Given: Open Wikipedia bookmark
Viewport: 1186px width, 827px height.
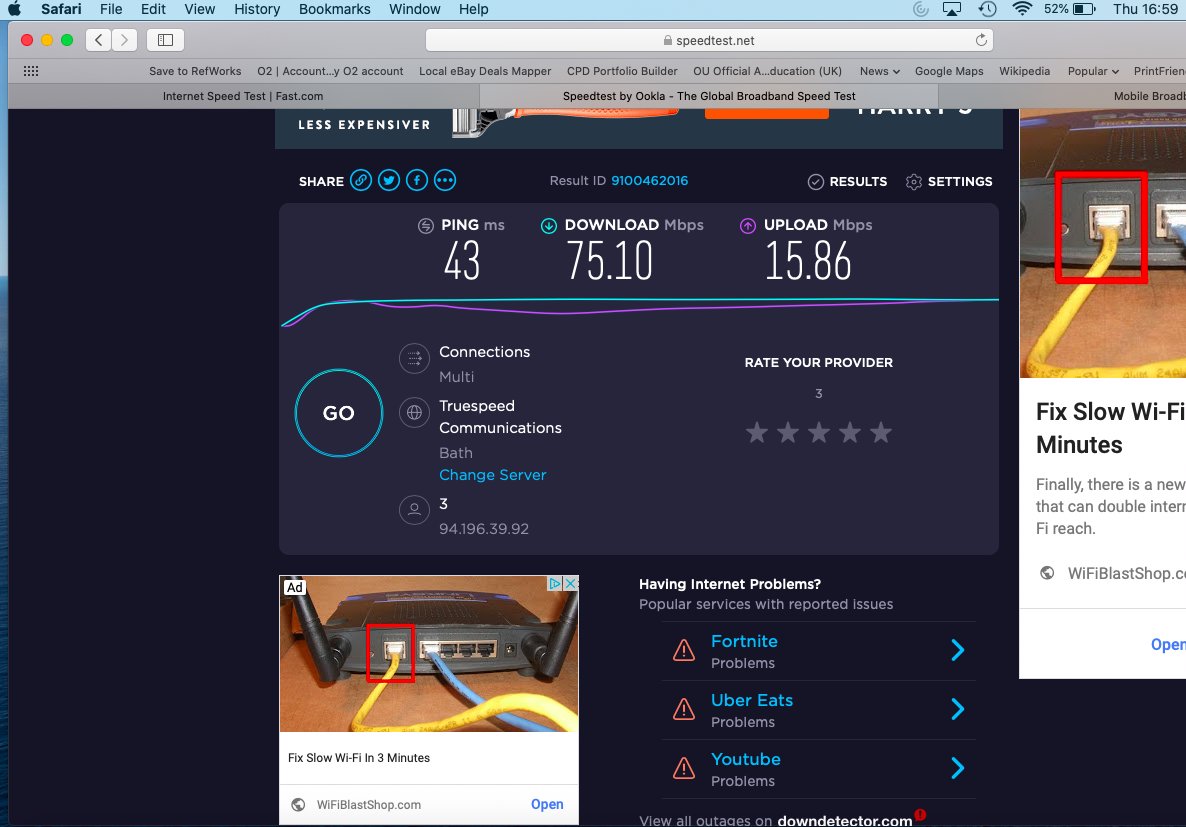Looking at the screenshot, I should (1024, 71).
